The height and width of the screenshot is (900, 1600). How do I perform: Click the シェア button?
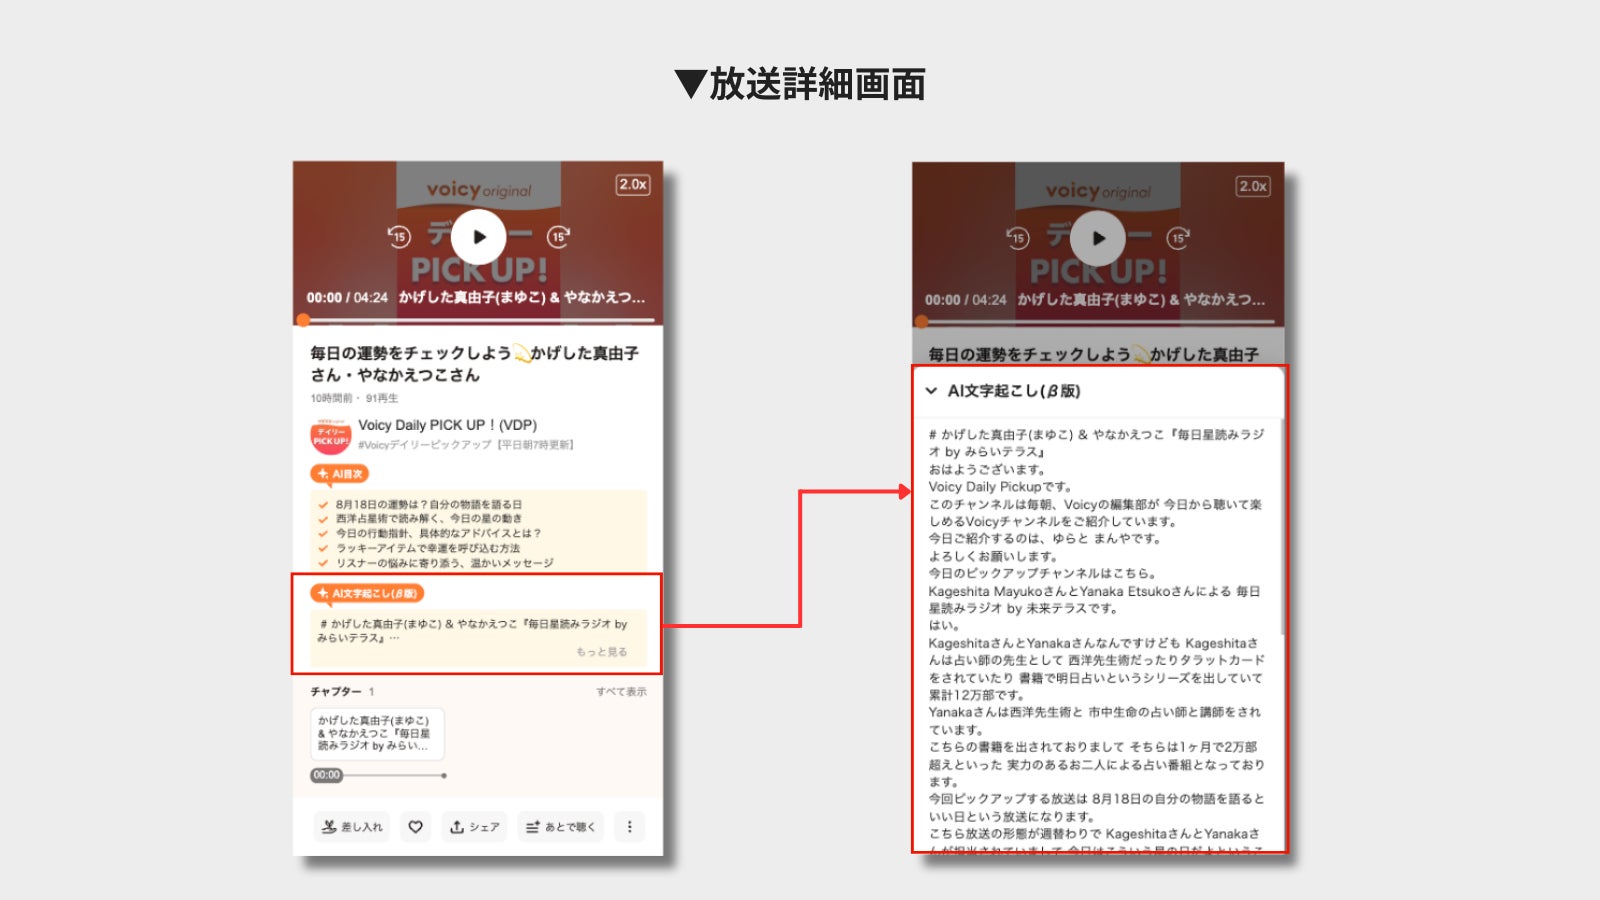pos(474,827)
